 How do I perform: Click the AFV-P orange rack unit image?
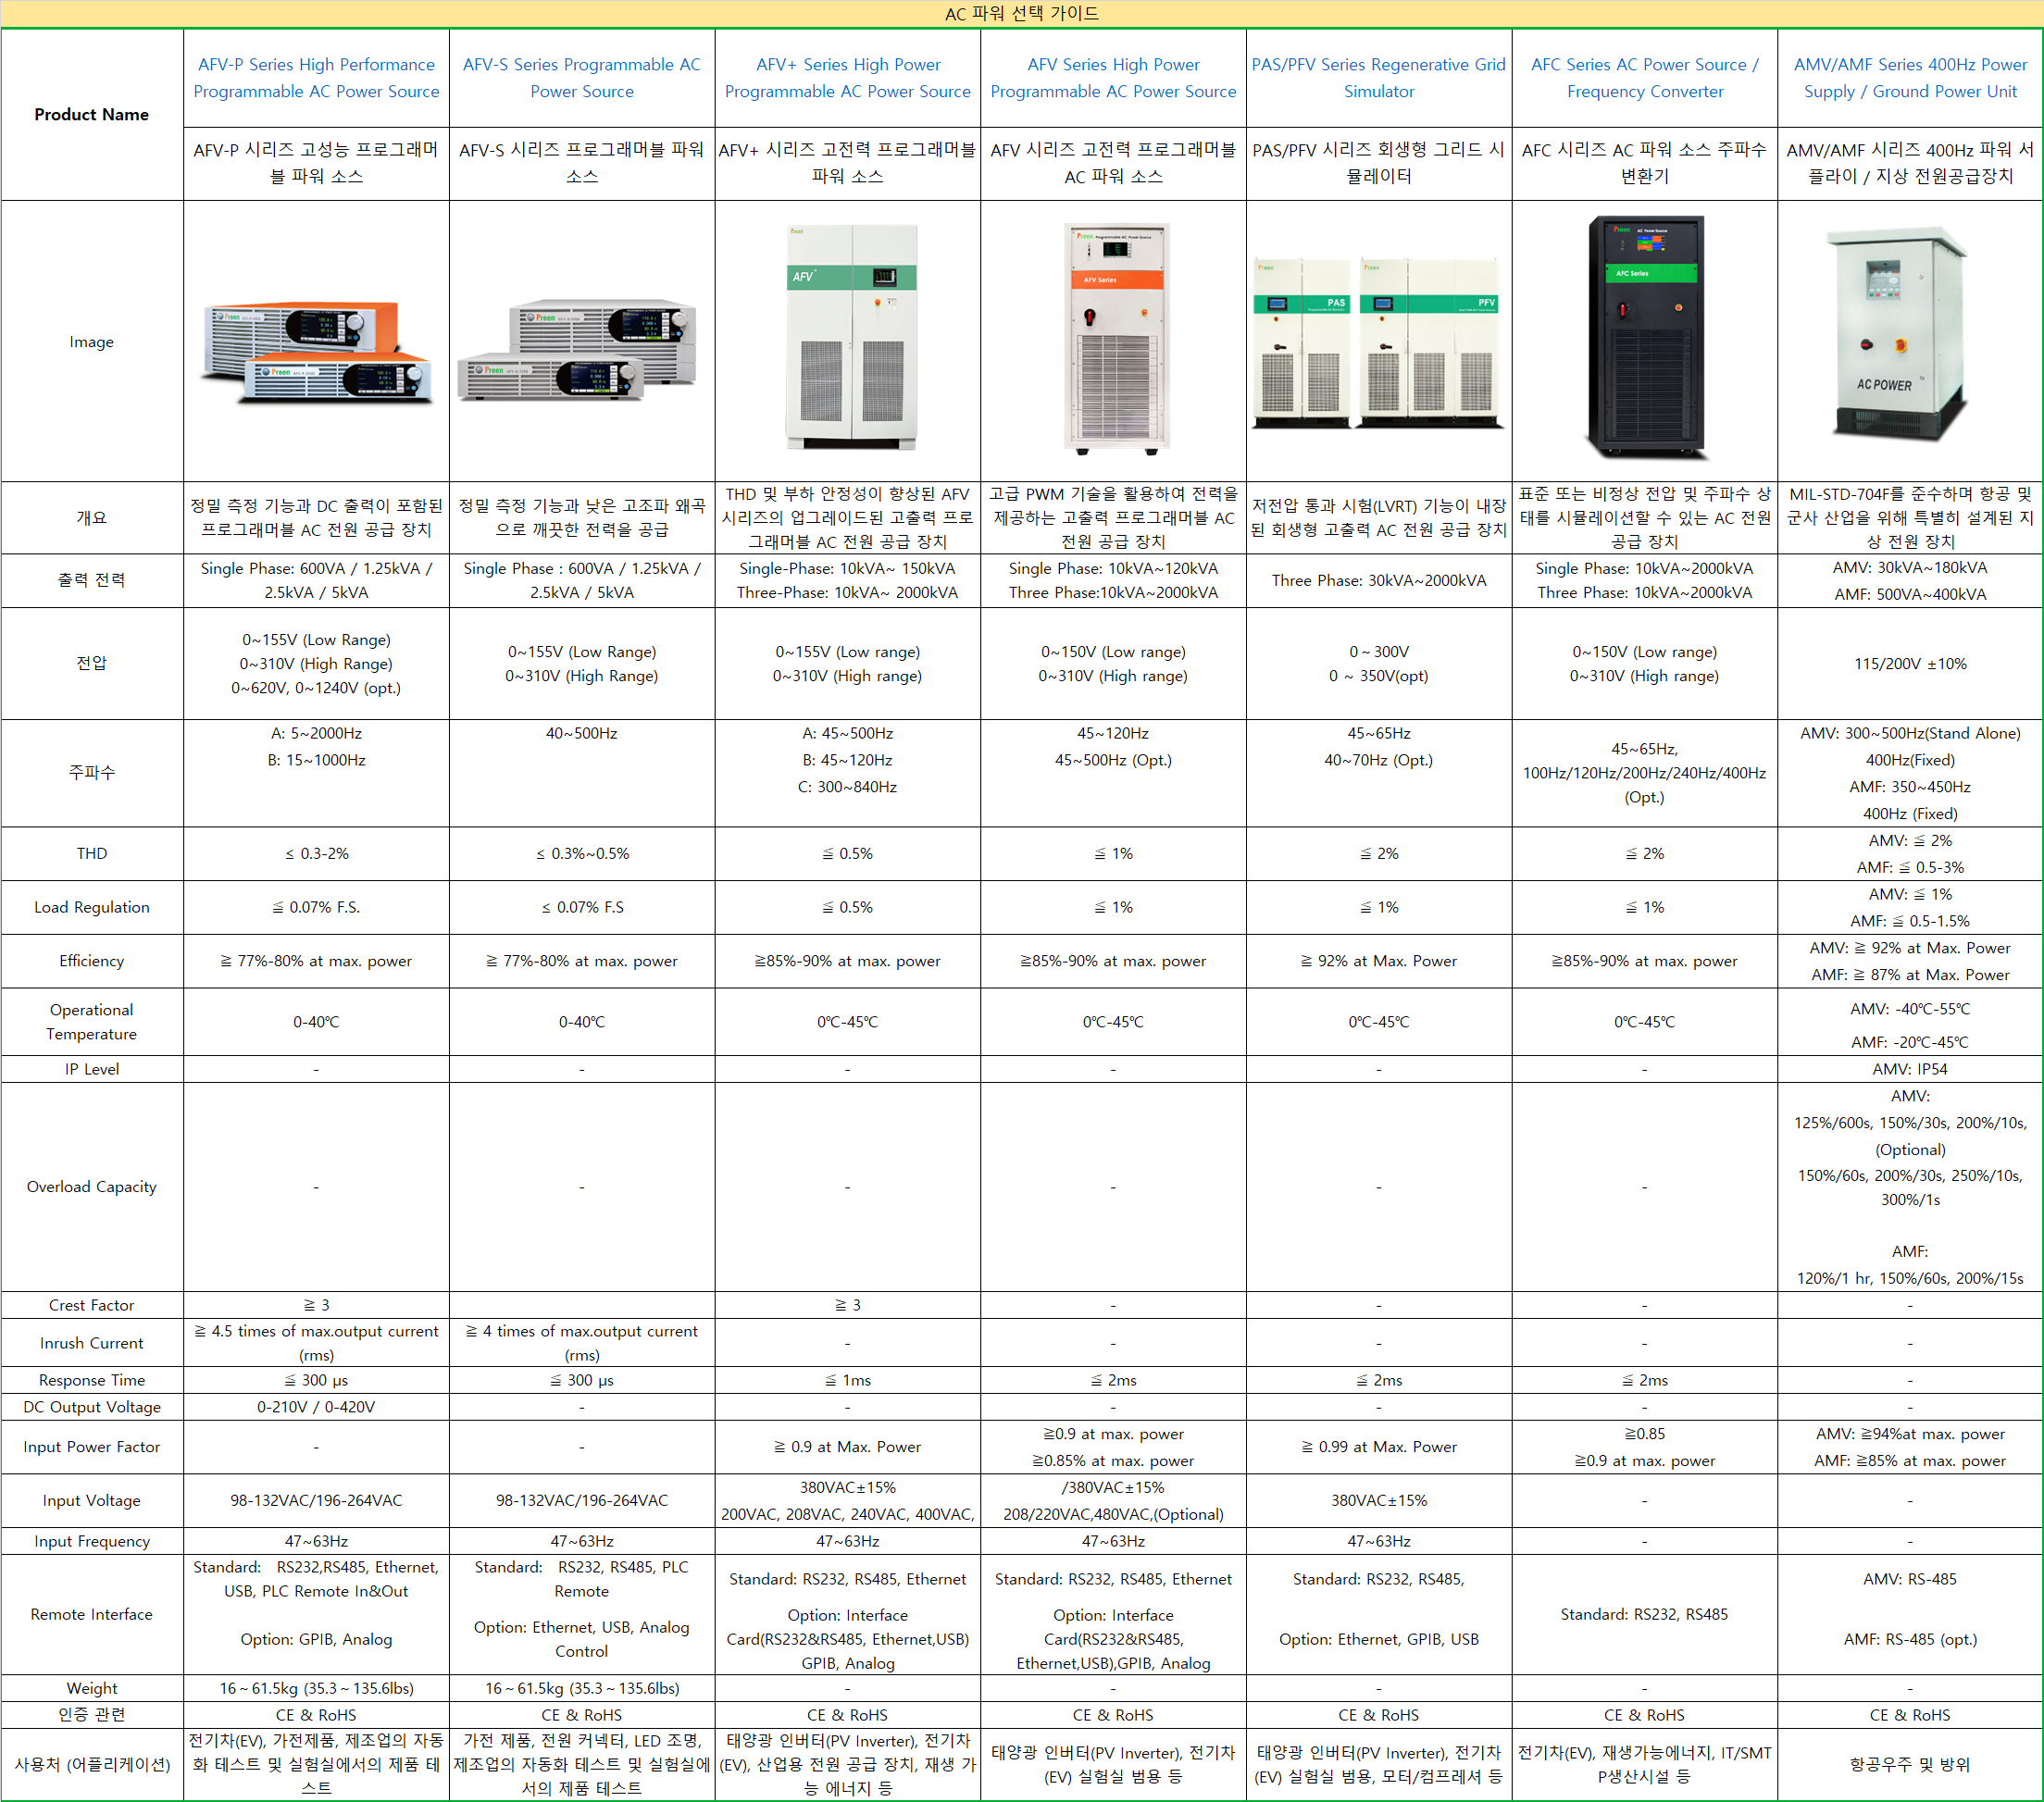pos(316,352)
